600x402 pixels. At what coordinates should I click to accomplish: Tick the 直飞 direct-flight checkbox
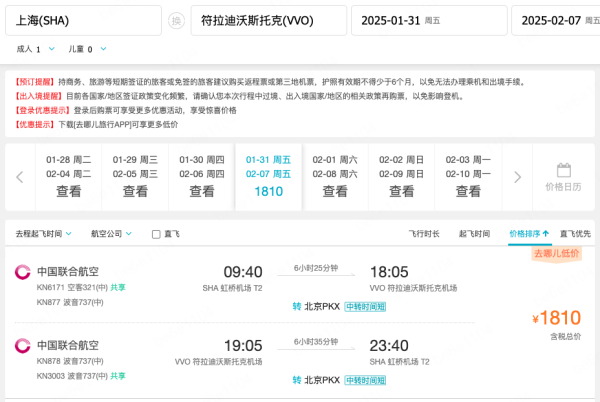pos(156,234)
